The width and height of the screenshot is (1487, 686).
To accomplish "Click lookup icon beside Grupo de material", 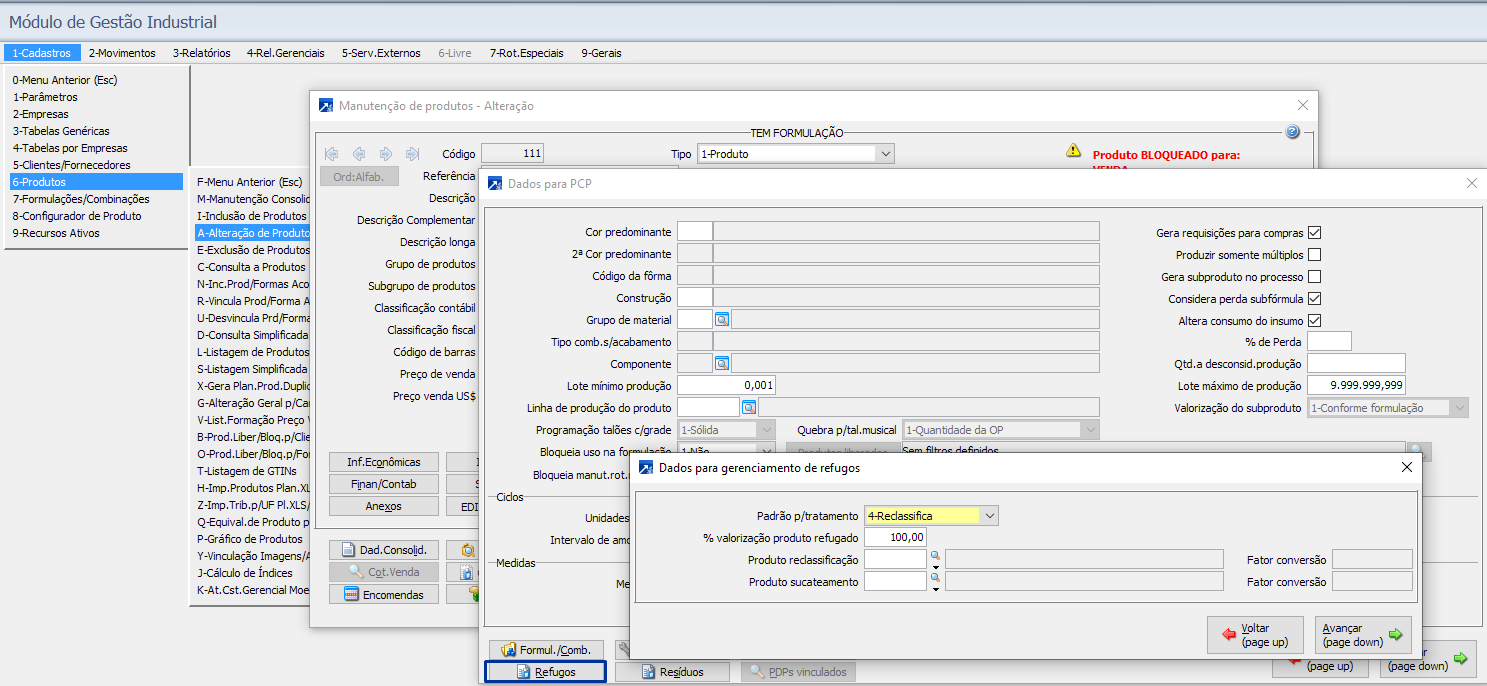I will coord(722,320).
